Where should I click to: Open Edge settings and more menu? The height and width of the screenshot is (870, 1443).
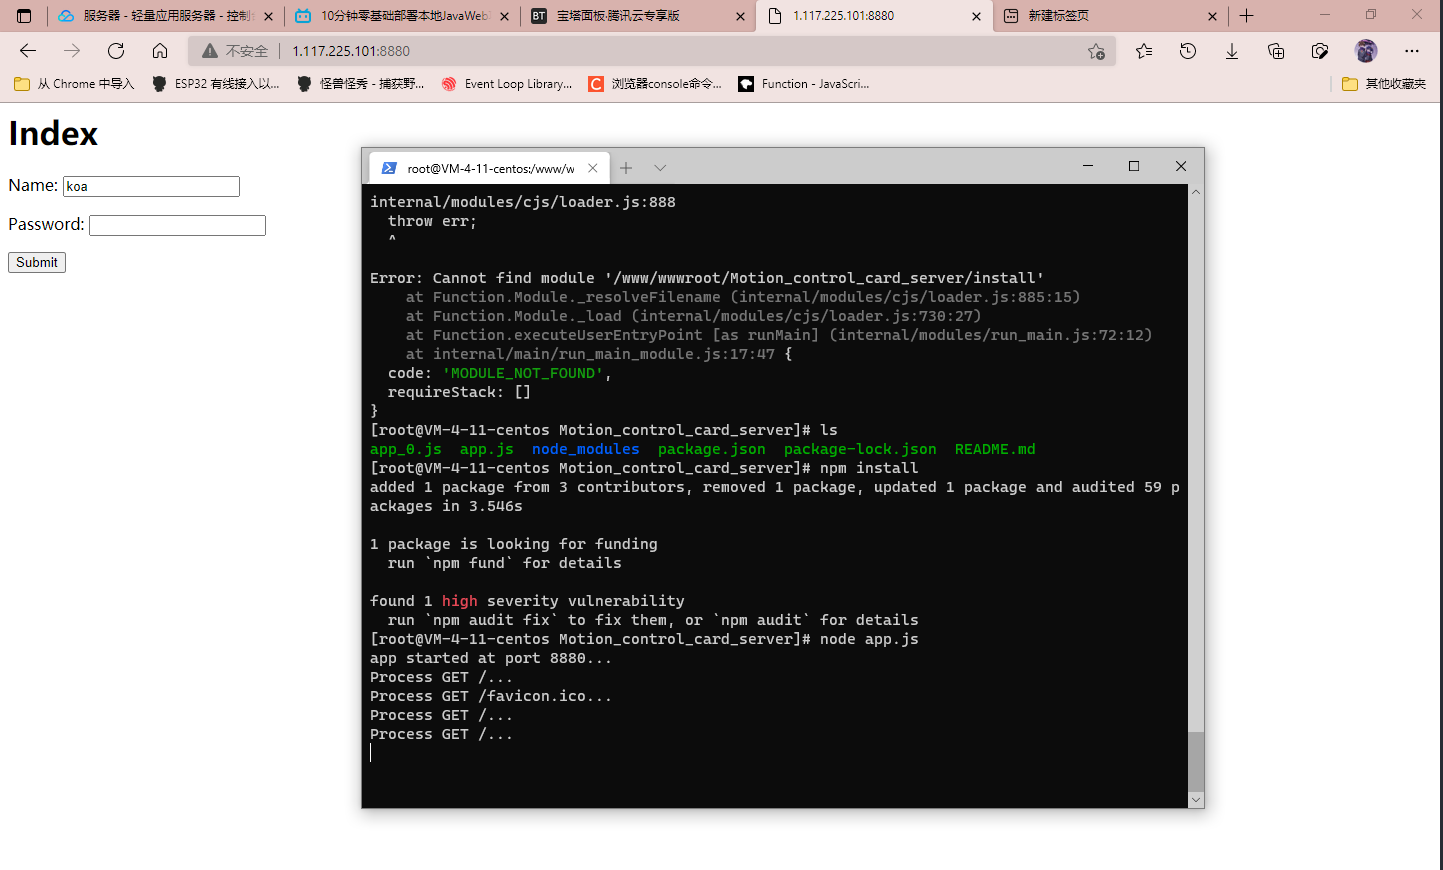[x=1412, y=51]
